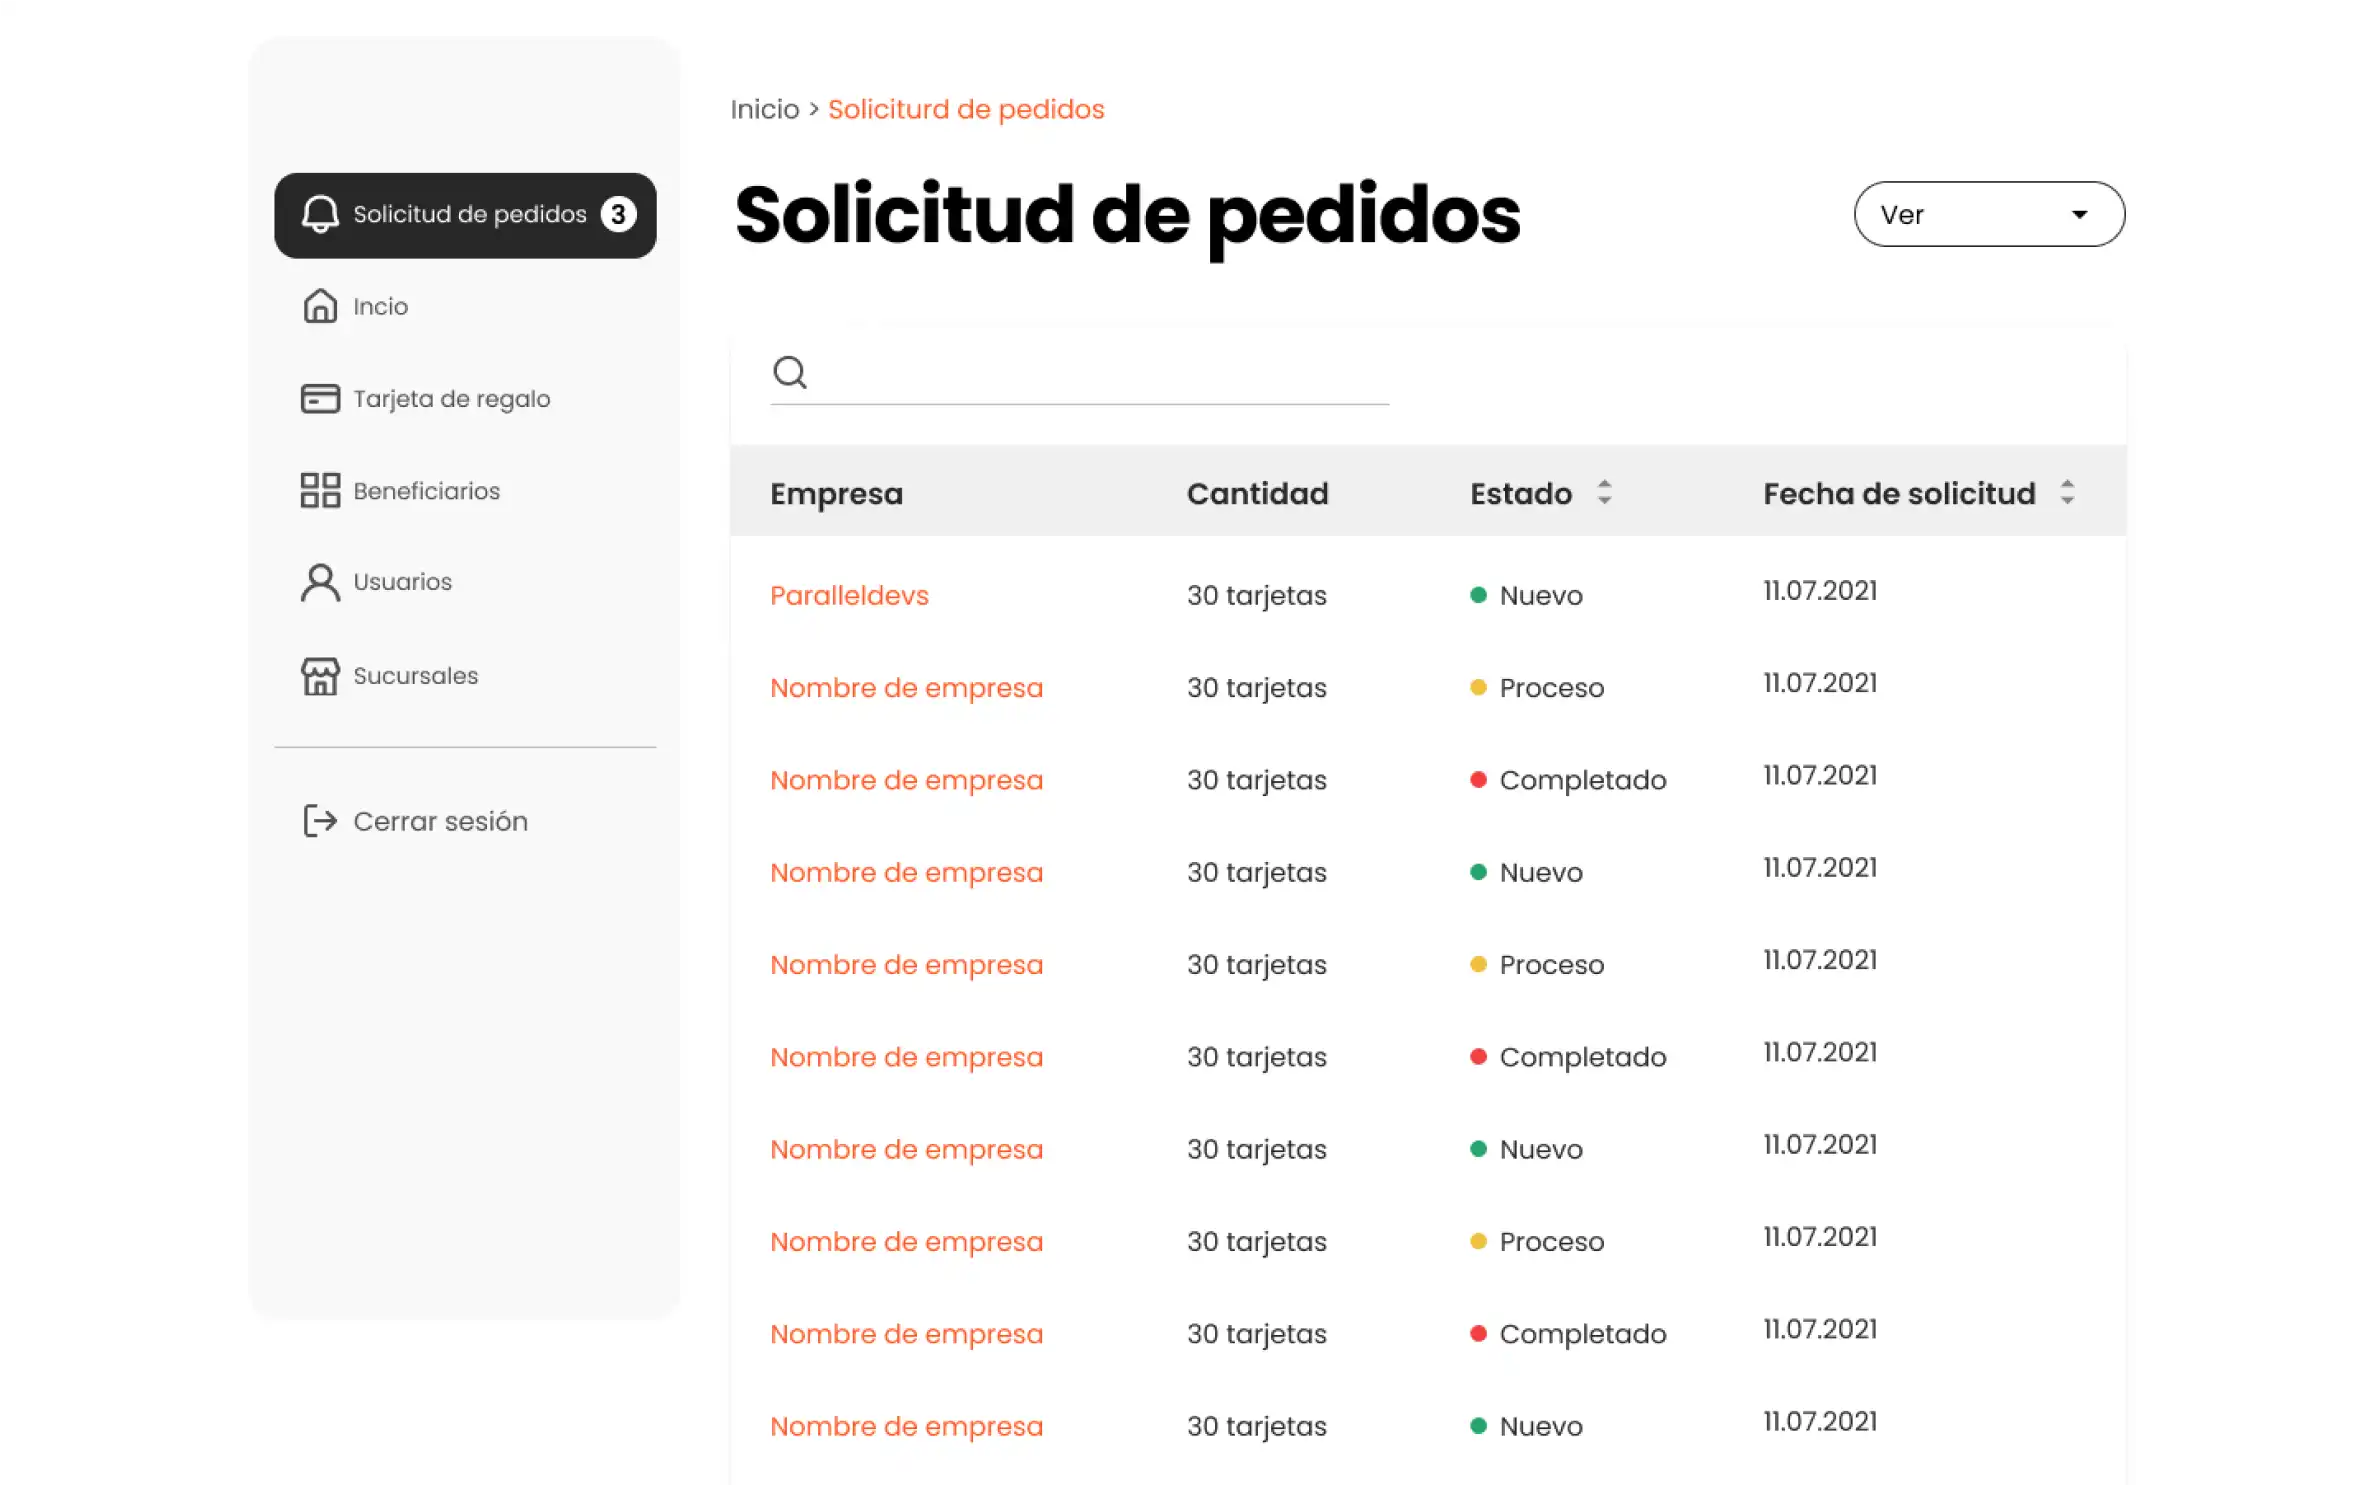Click the yellow Proceso status dot on second row
Viewport: 2373px width, 1485px height.
click(x=1478, y=686)
